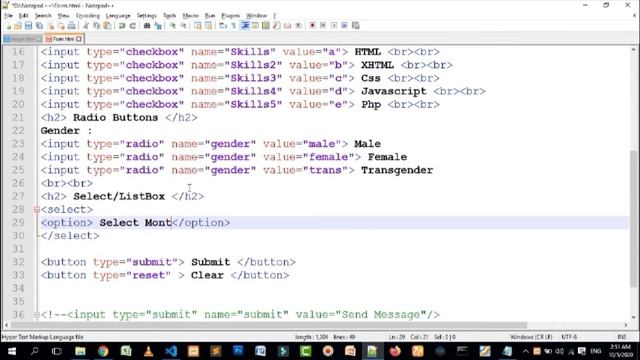Open Visual Studio Code from taskbar
Image resolution: width=640 pixels, height=360 pixels.
(171, 351)
